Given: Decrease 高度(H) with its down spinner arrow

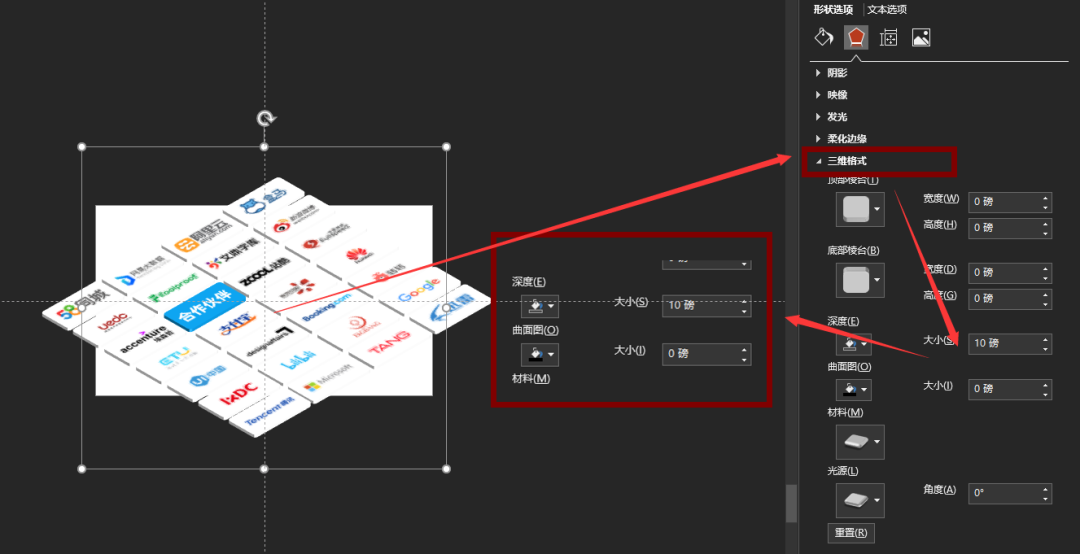Looking at the screenshot, I should tap(1046, 233).
